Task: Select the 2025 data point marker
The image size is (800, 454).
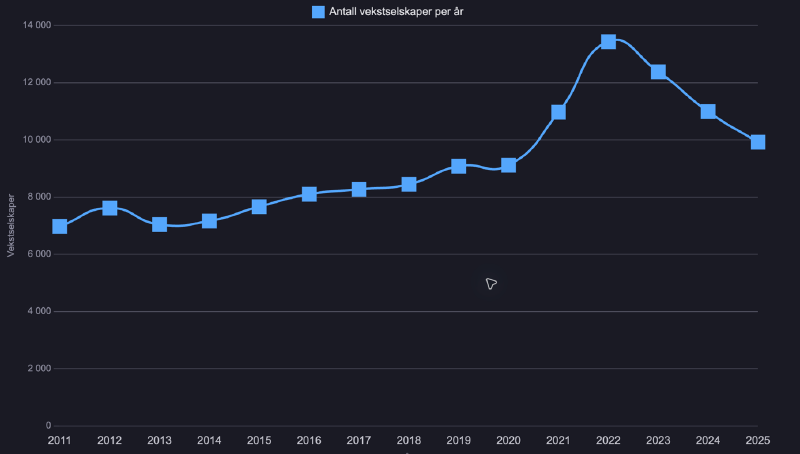Action: pos(758,142)
